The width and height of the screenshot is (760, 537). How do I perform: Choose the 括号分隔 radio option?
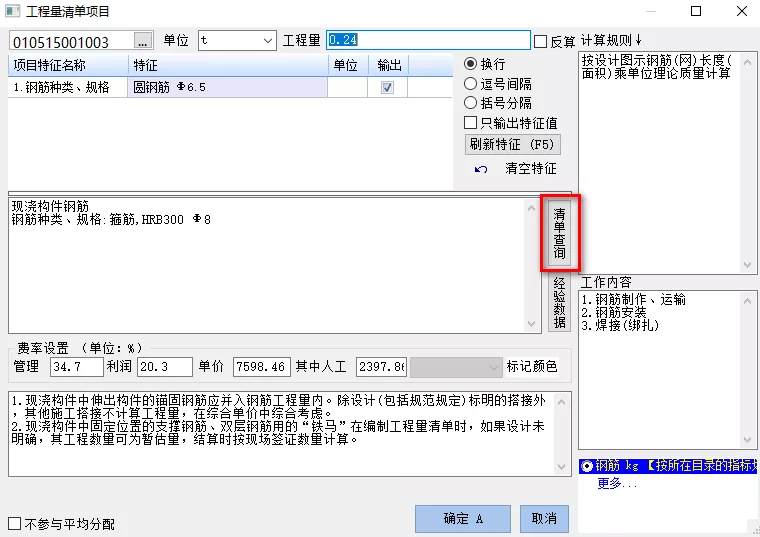(471, 103)
